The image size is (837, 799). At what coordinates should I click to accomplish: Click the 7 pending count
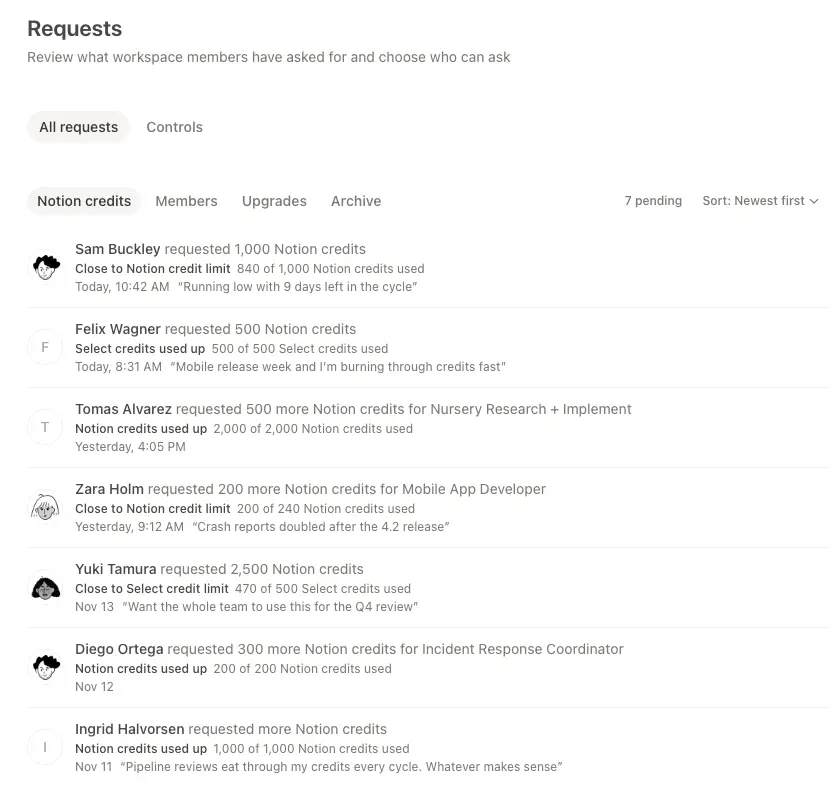(x=653, y=201)
